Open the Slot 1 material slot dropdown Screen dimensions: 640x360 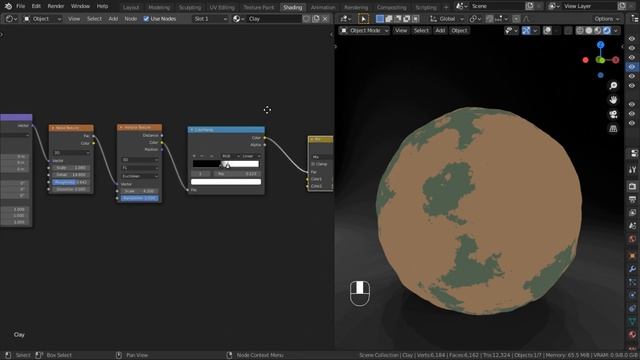pyautogui.click(x=210, y=19)
